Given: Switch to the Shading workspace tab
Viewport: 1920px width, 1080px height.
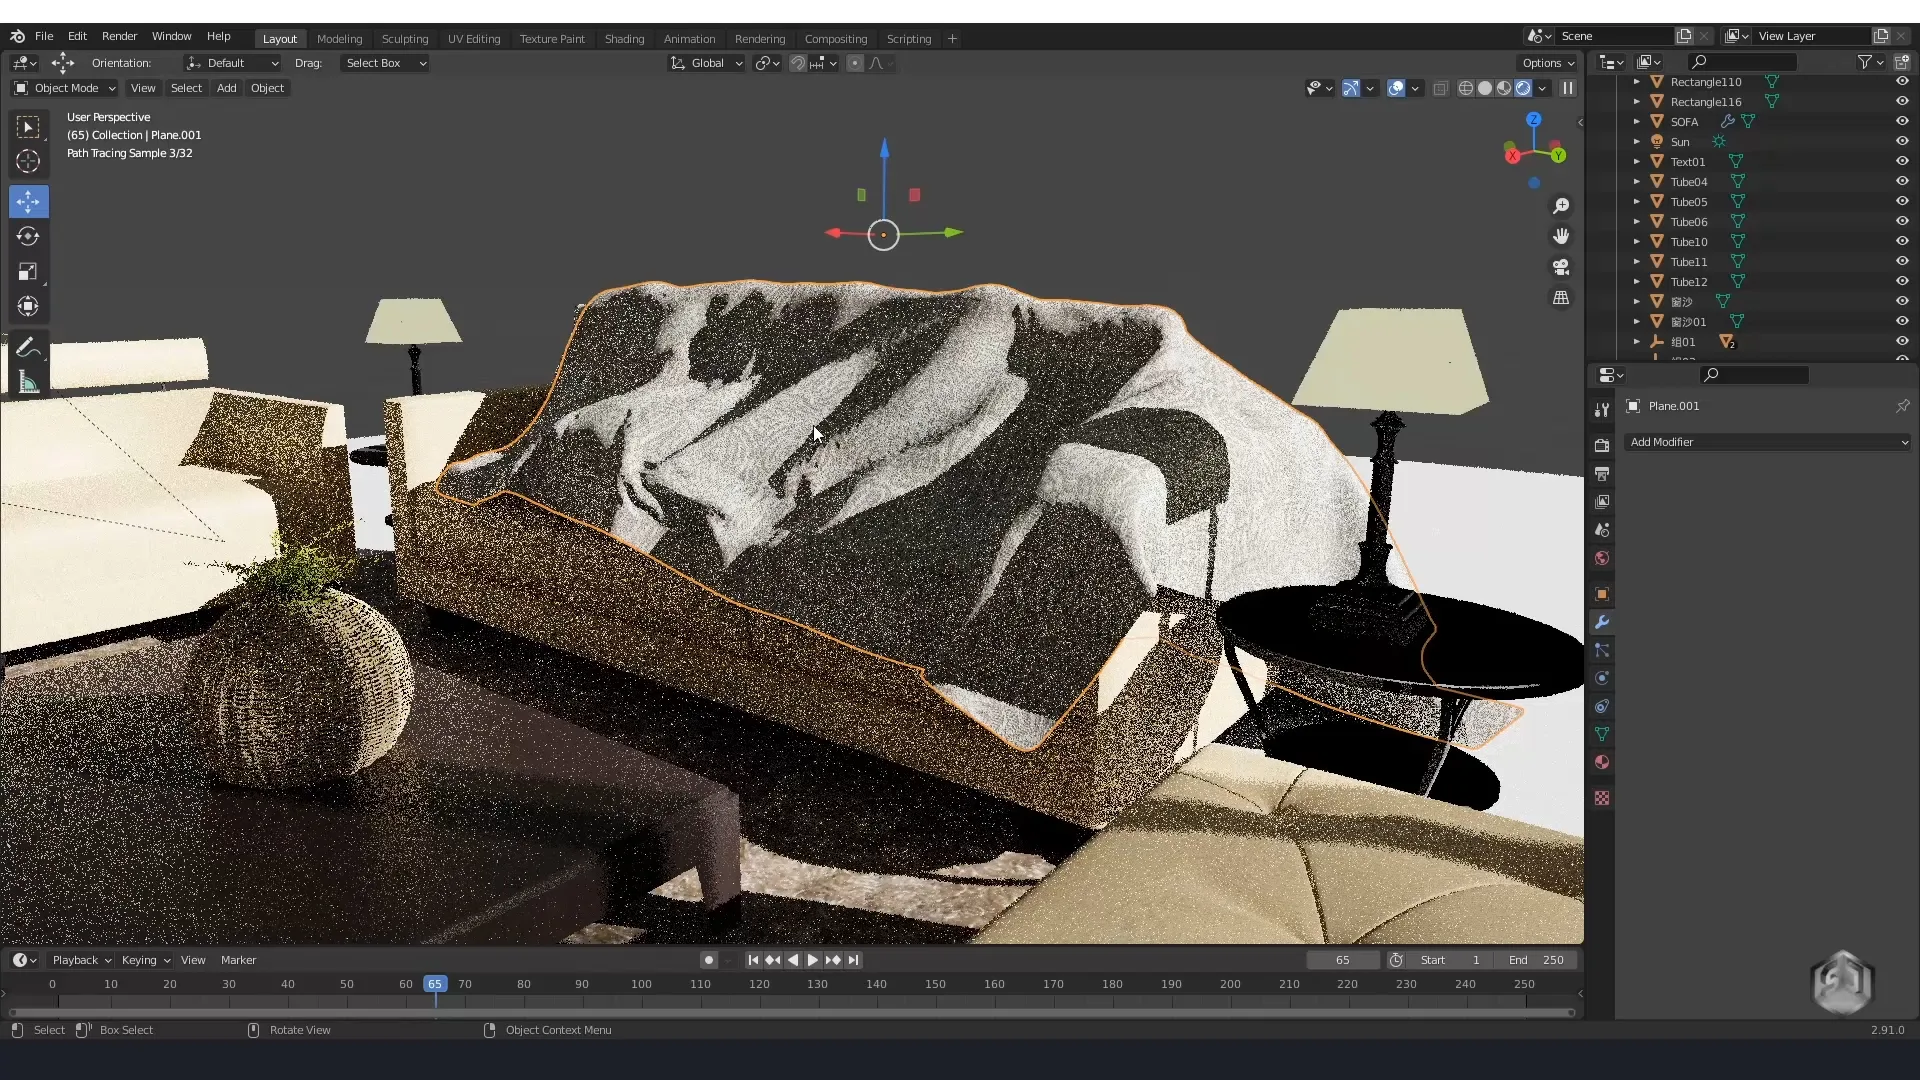Looking at the screenshot, I should coord(624,39).
